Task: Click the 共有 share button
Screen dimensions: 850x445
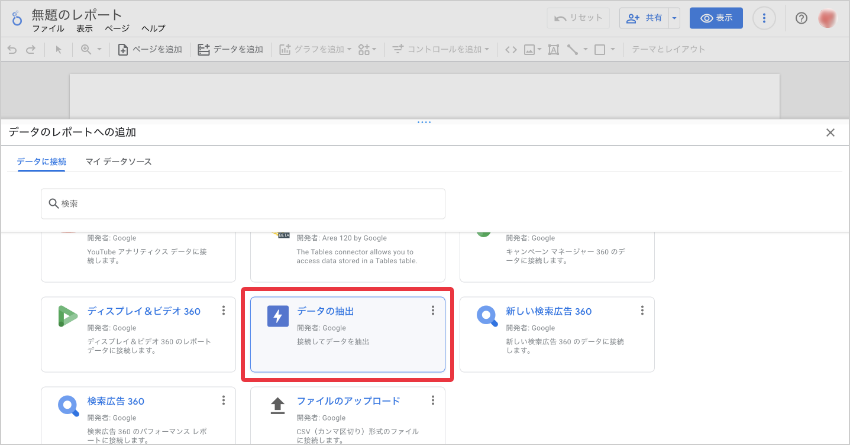Action: (645, 18)
